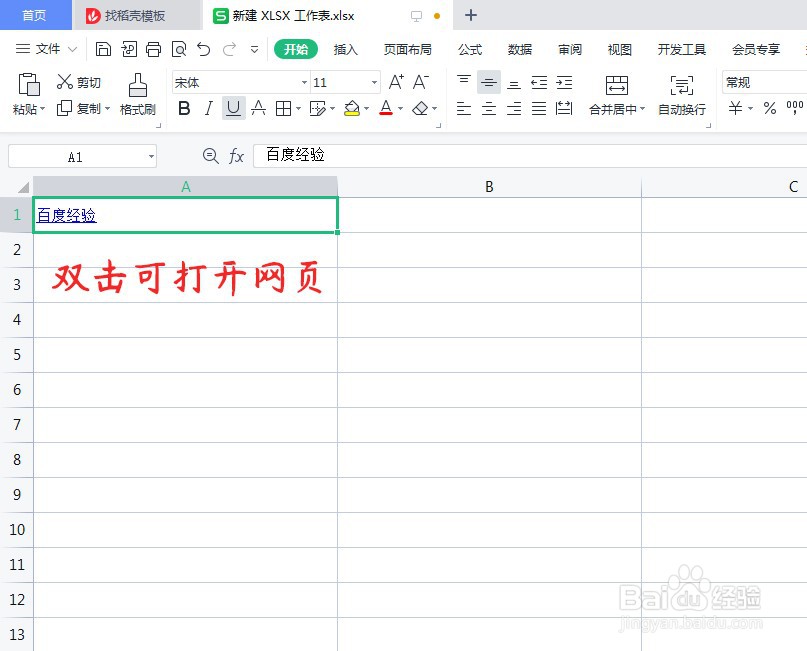807x651 pixels.
Task: Toggle Italic formatting
Action: [x=208, y=108]
